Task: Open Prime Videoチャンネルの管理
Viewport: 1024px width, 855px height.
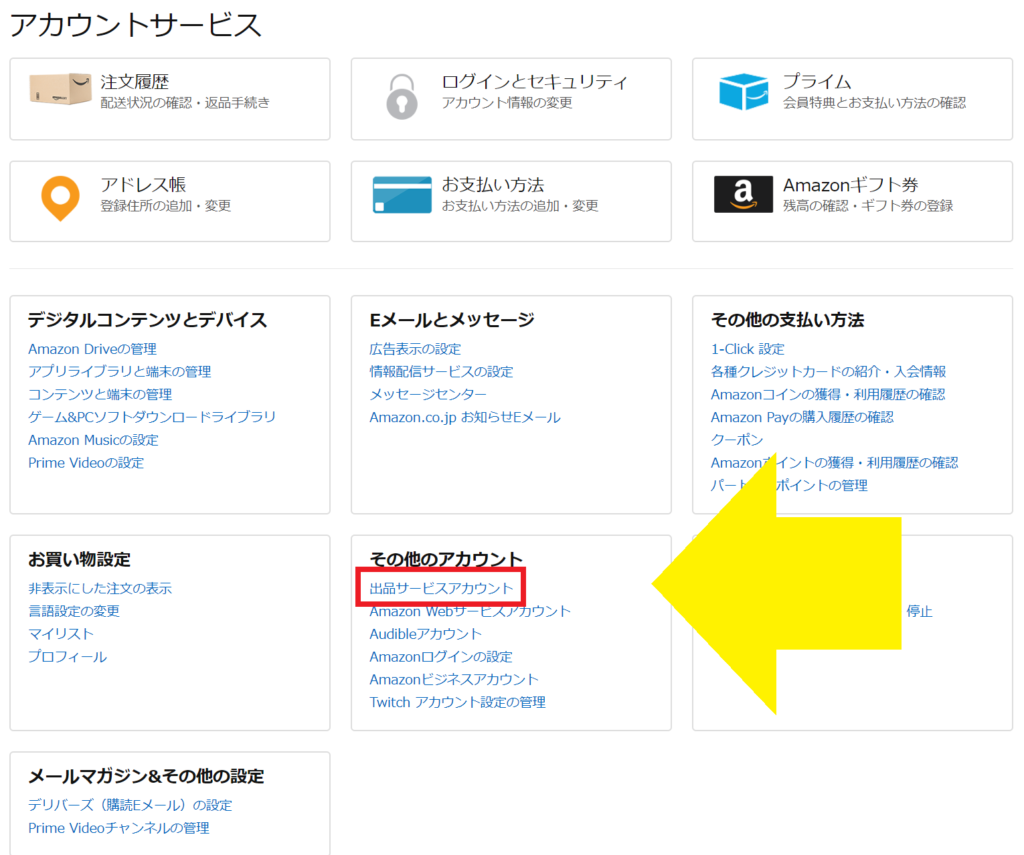Action: tap(119, 828)
